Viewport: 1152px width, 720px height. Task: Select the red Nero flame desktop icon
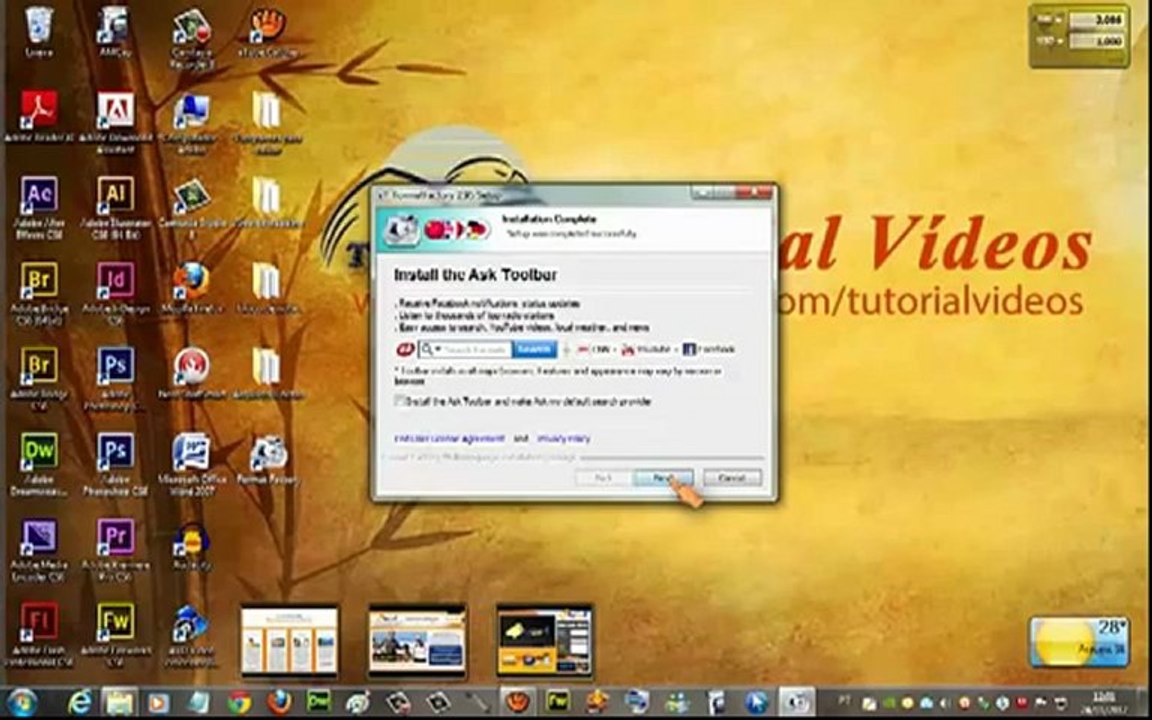point(192,372)
